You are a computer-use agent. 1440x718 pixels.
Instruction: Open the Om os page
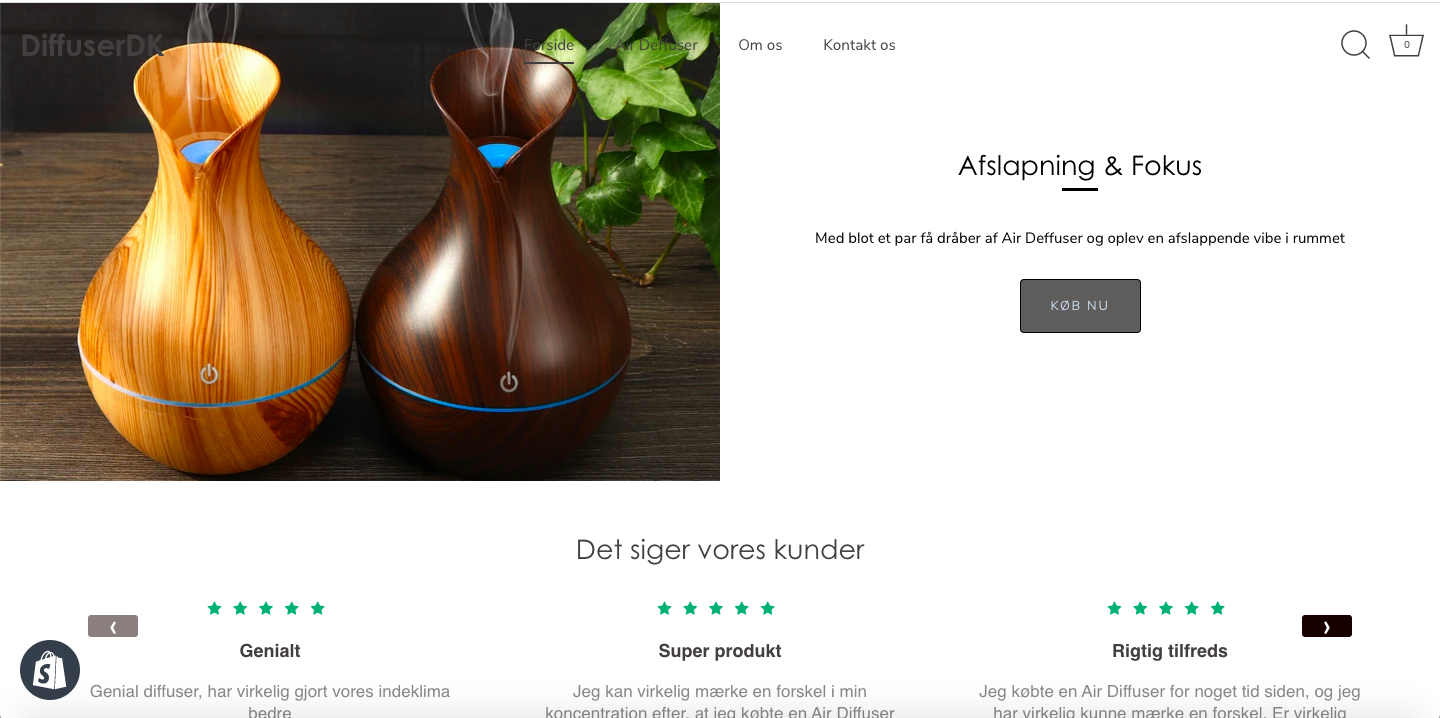pos(760,45)
